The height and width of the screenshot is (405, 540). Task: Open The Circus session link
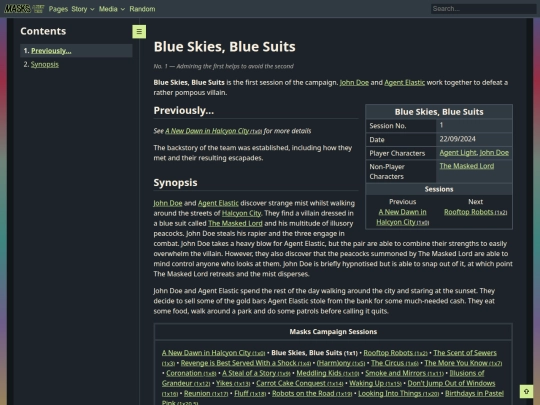[394, 363]
